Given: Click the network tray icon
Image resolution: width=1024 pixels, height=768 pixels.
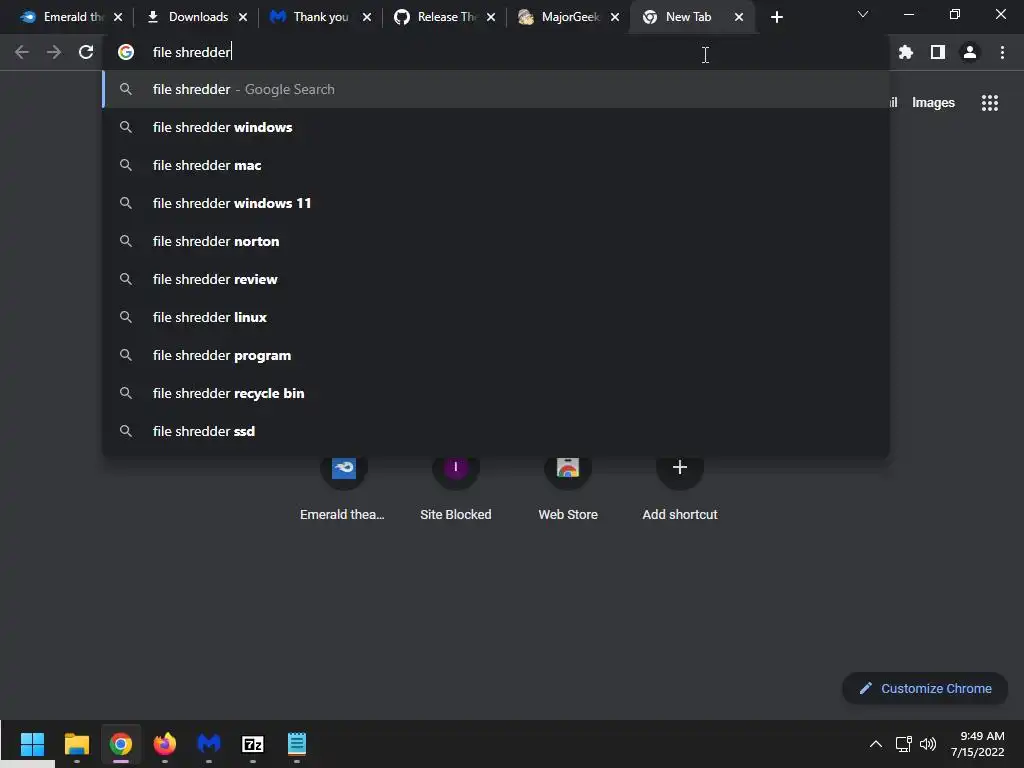Looking at the screenshot, I should point(903,744).
